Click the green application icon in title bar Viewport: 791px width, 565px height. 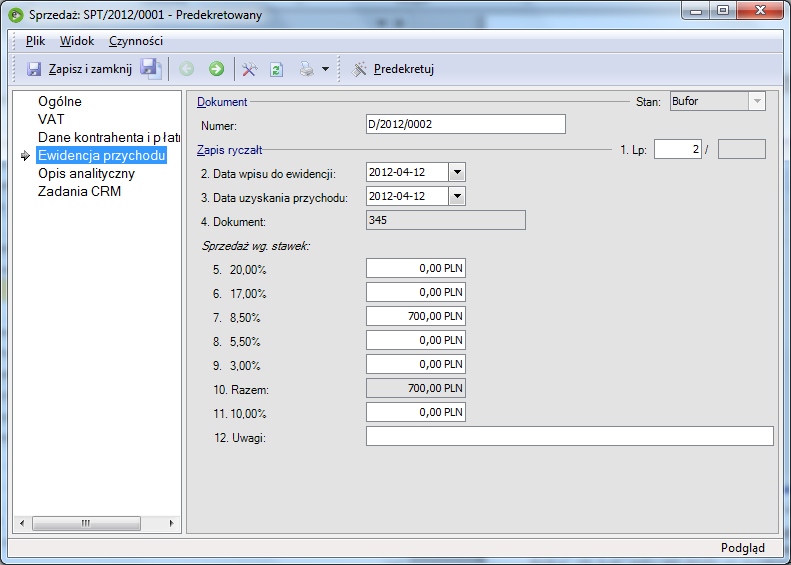click(x=17, y=15)
